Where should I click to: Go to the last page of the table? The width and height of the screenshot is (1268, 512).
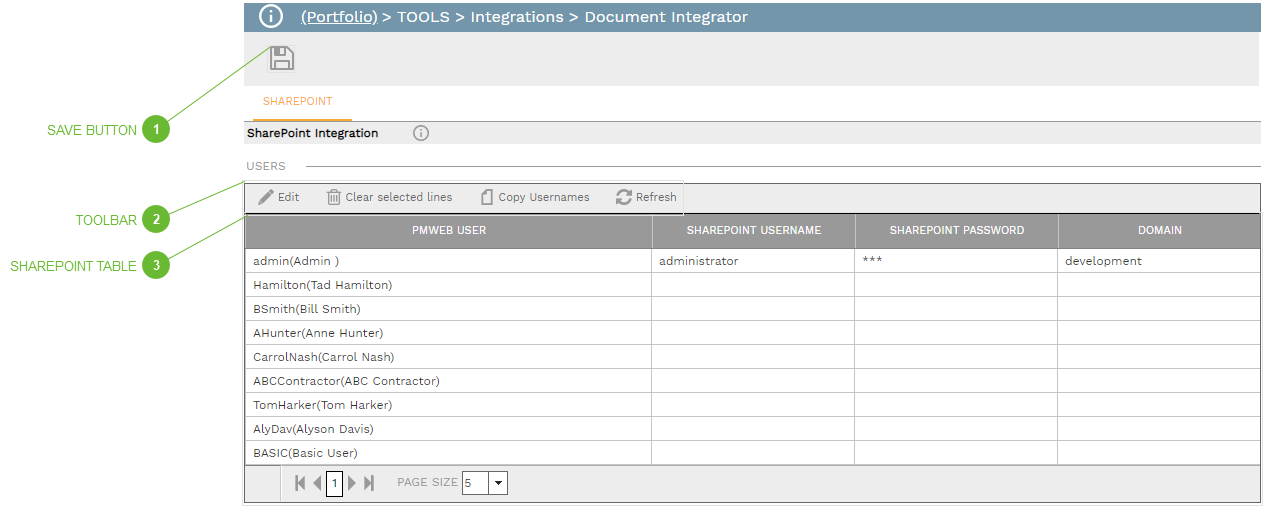pyautogui.click(x=369, y=483)
